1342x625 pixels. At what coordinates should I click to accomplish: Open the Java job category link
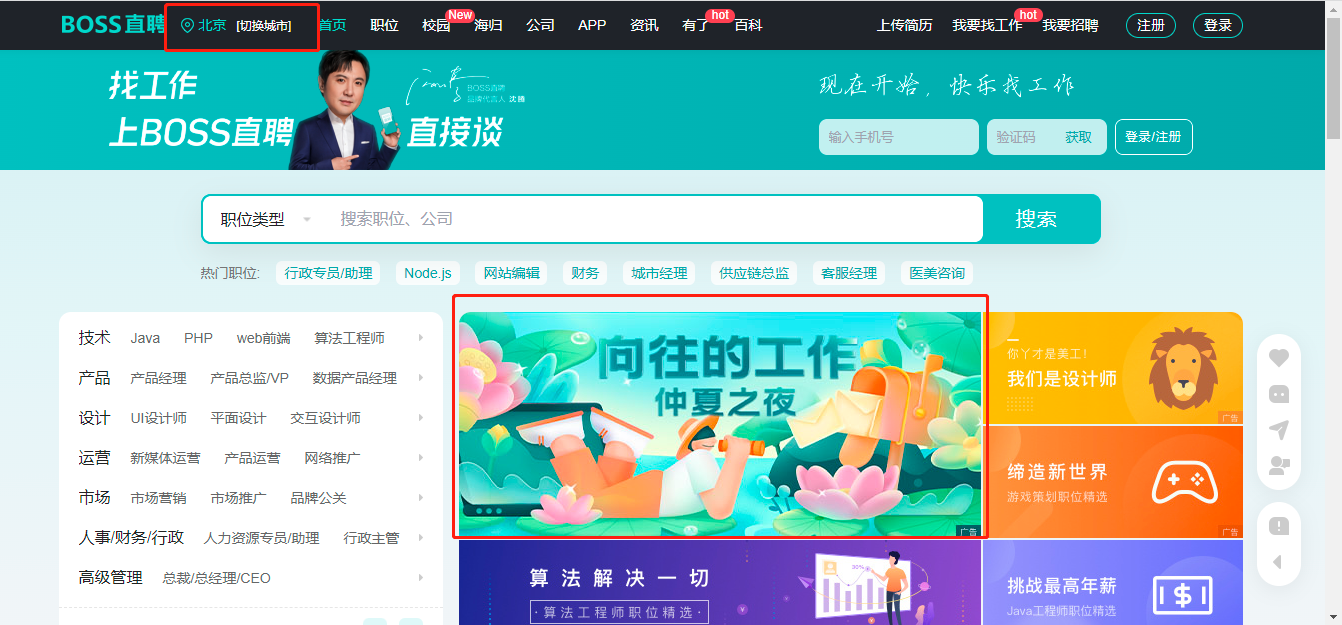(x=145, y=338)
